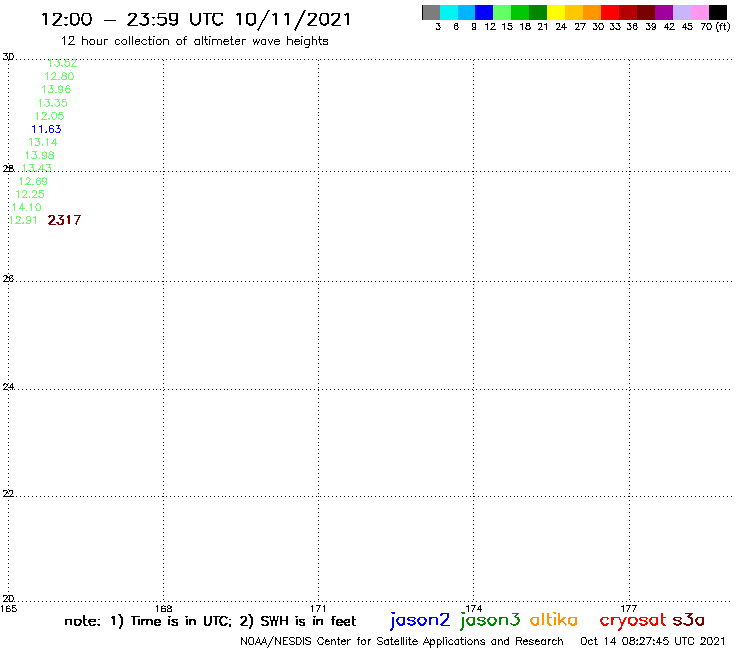Click the bright red legend swatch
Viewport: 740px width, 650px height.
tap(610, 12)
